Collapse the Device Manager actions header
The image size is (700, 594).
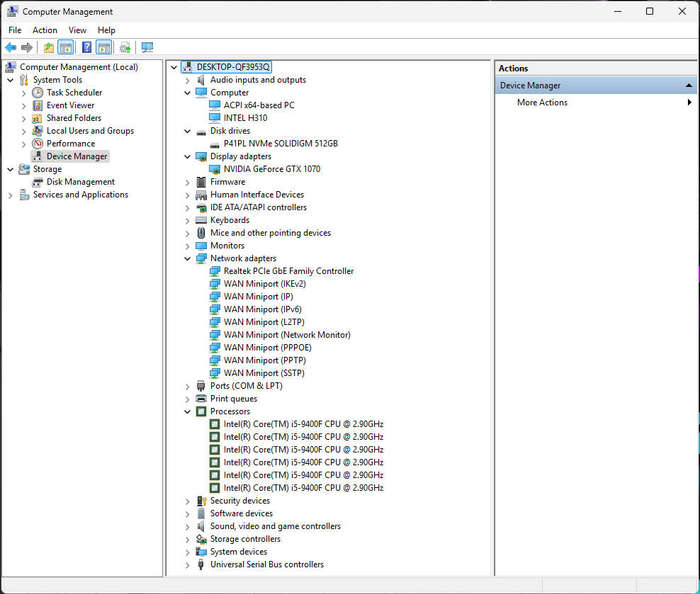point(689,85)
